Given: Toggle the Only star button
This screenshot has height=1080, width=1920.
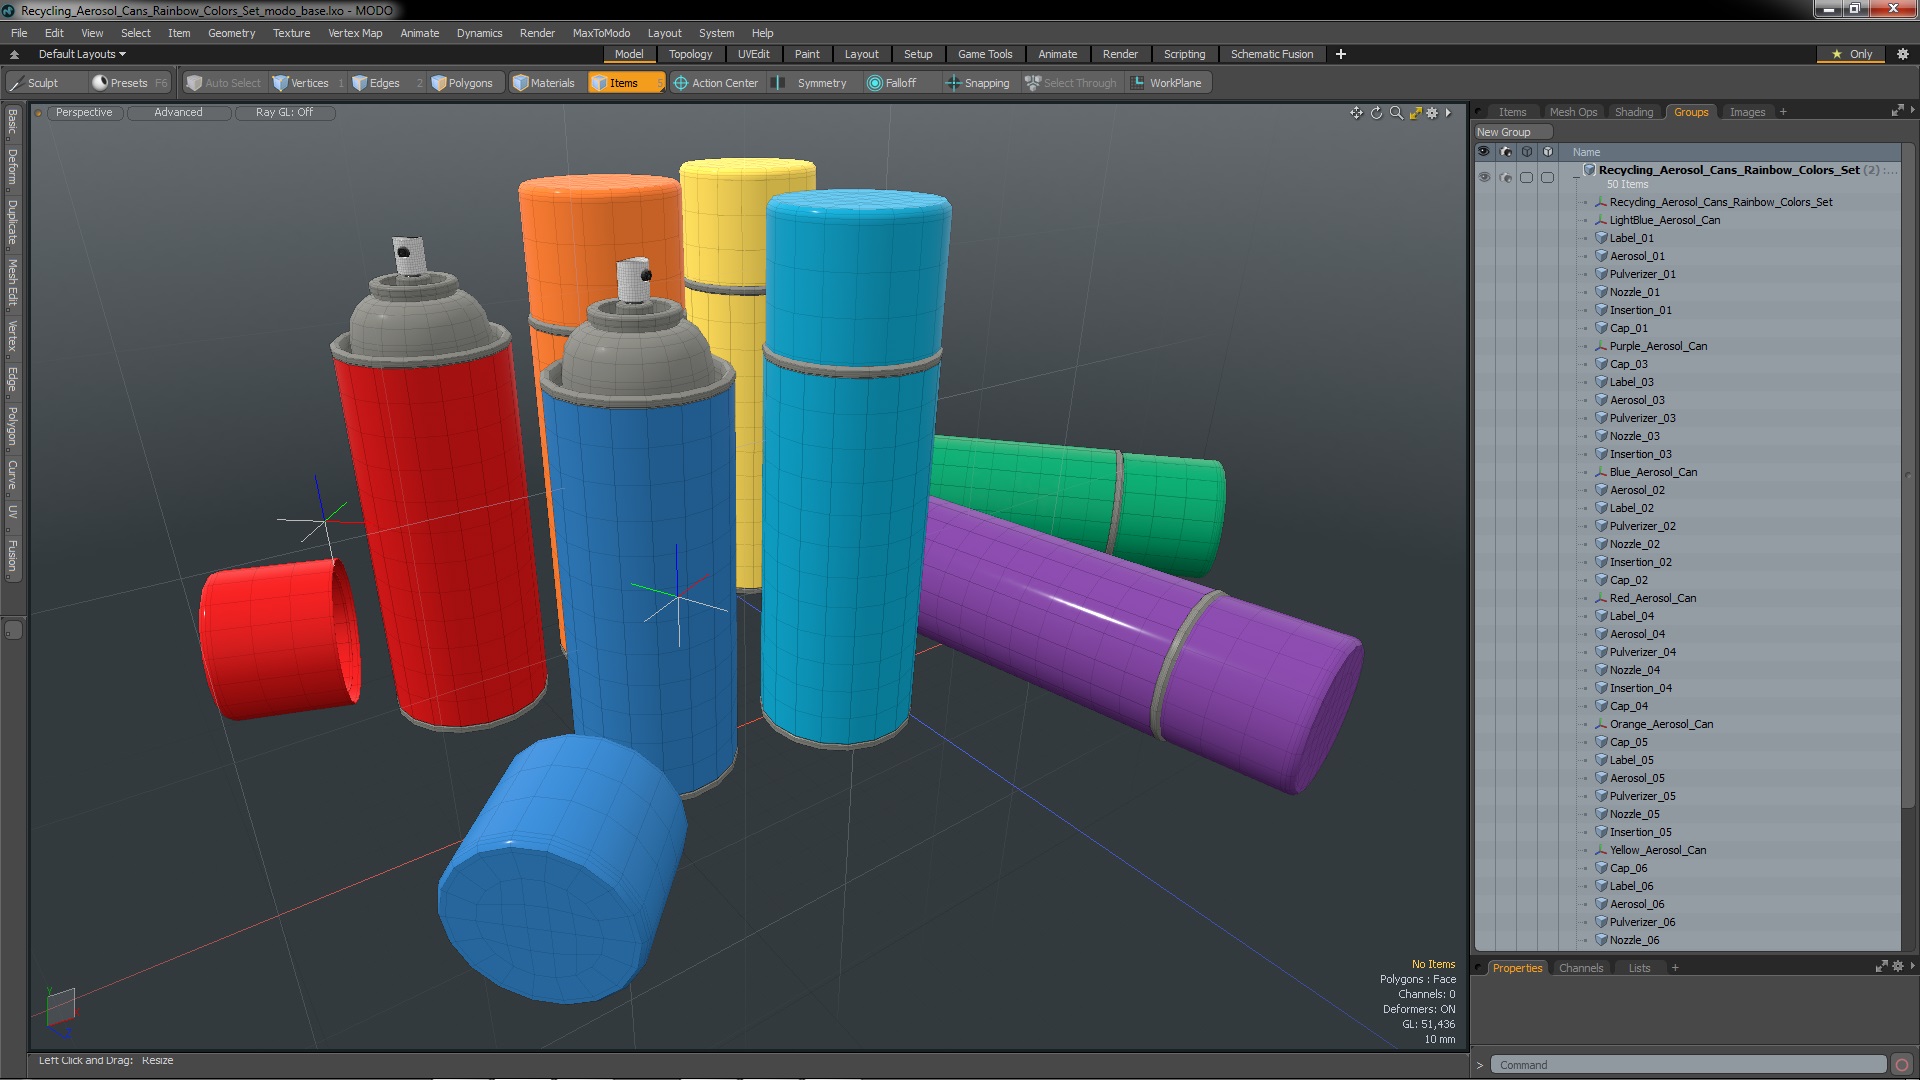Looking at the screenshot, I should (1852, 54).
